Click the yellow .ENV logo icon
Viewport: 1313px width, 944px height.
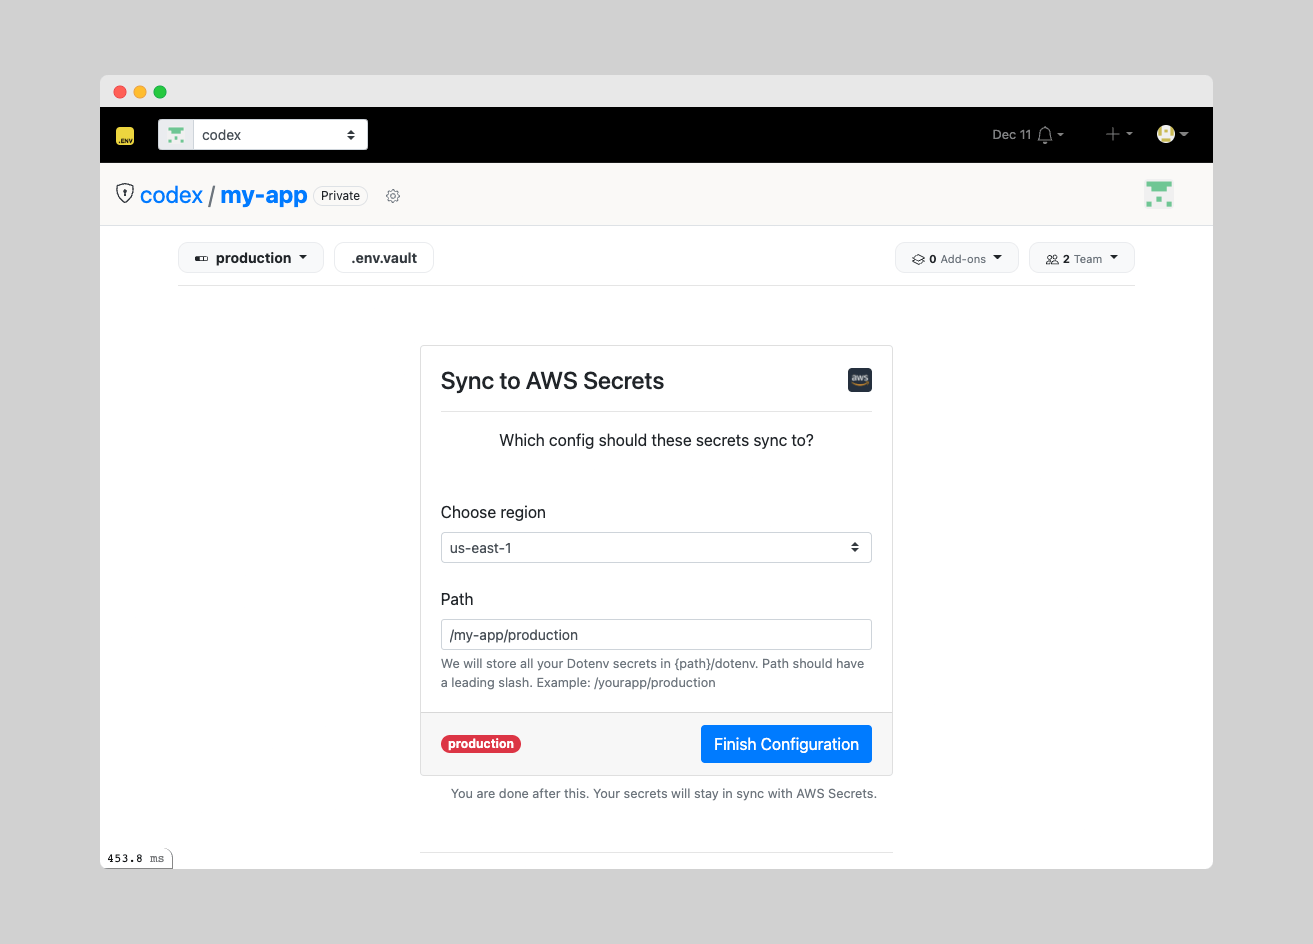point(125,136)
